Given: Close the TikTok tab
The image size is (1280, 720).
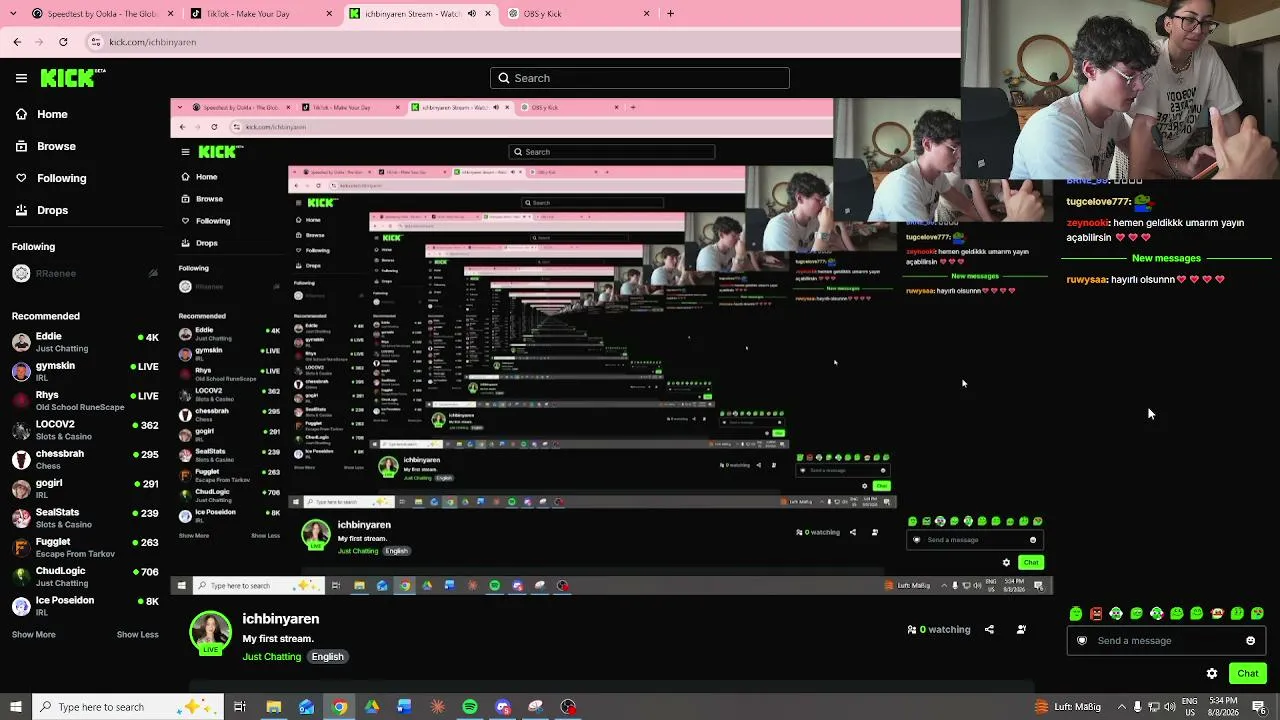Looking at the screenshot, I should 329,14.
